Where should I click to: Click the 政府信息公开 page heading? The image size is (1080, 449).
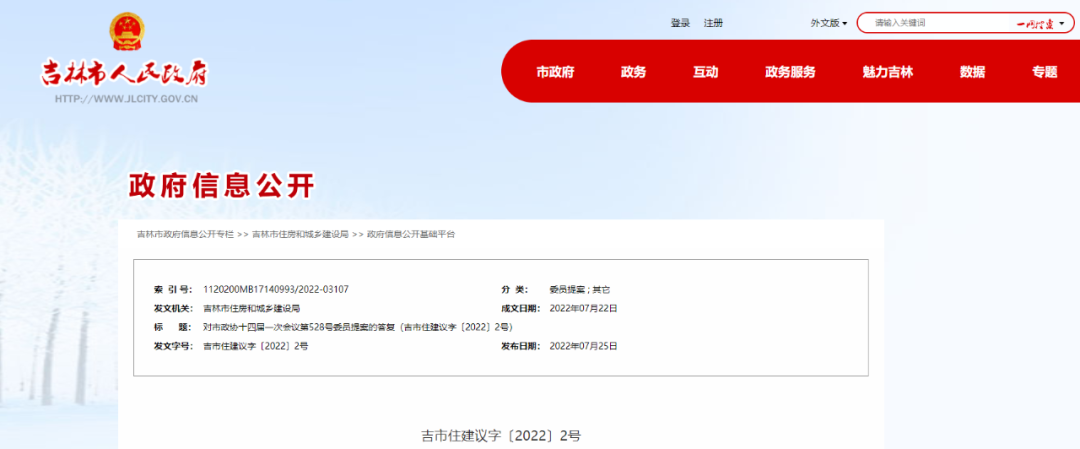[x=222, y=186]
